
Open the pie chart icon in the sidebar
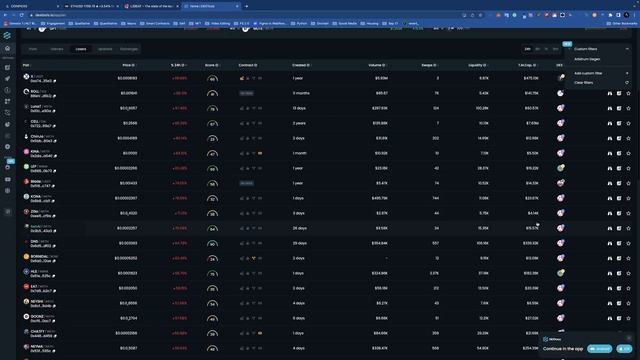tap(7, 124)
